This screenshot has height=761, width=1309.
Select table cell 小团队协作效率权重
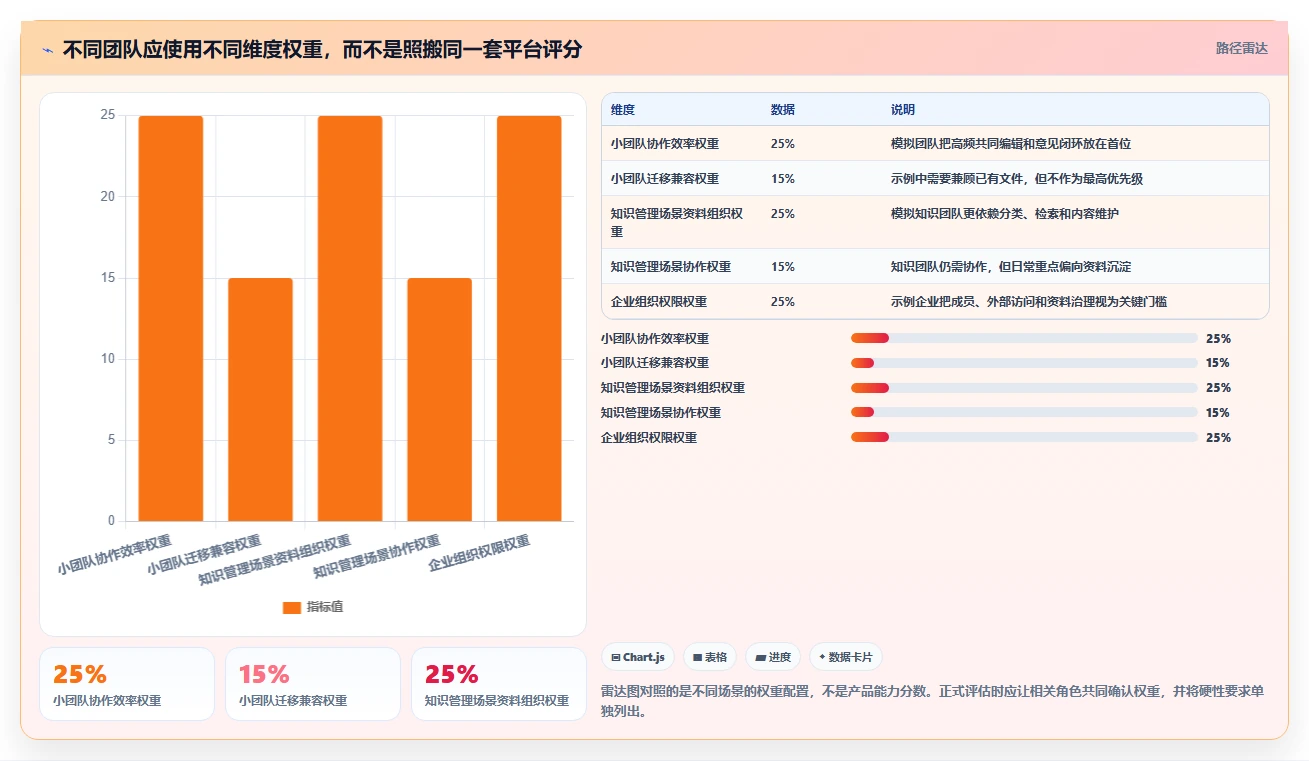click(665, 144)
